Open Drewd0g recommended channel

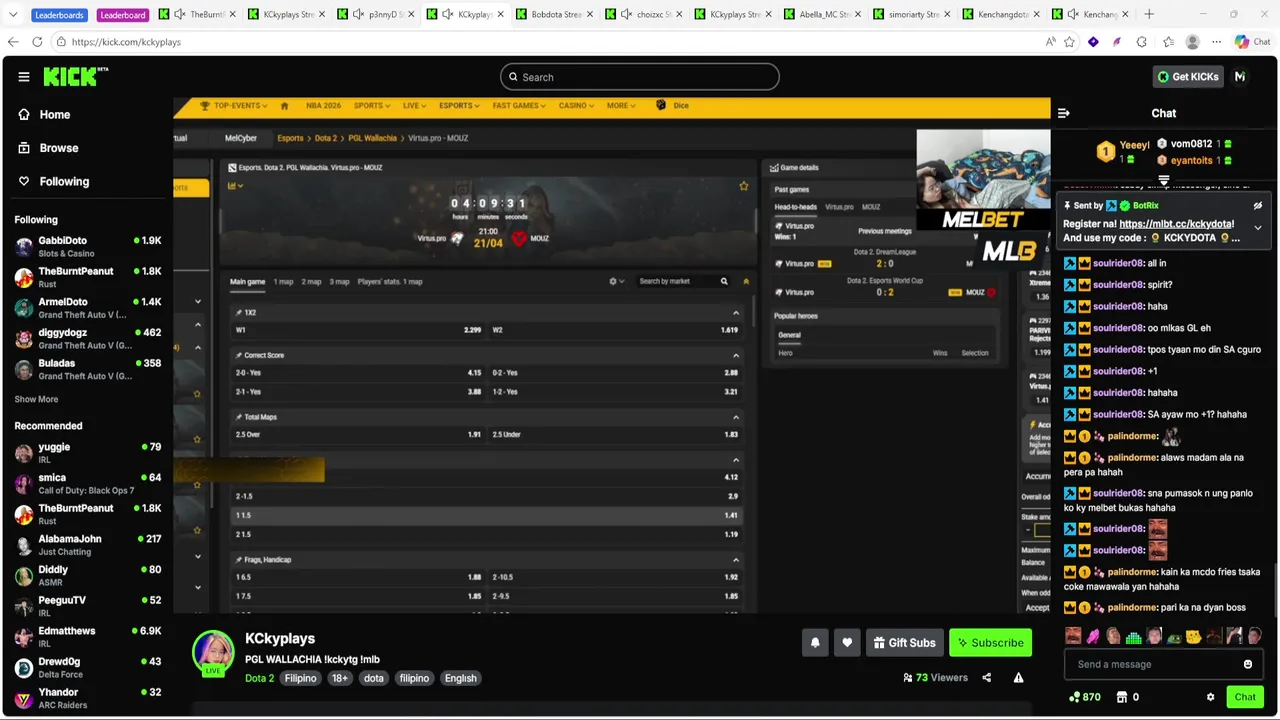pos(88,667)
